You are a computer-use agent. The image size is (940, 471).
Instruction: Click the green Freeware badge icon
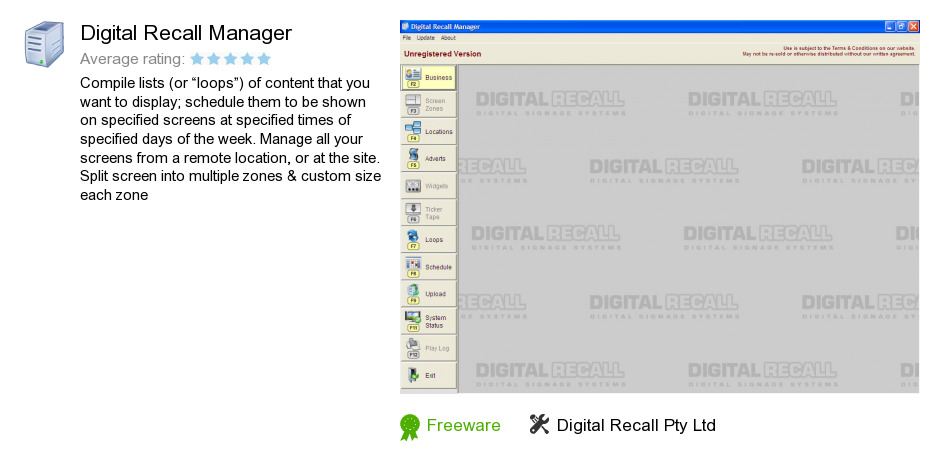[410, 427]
